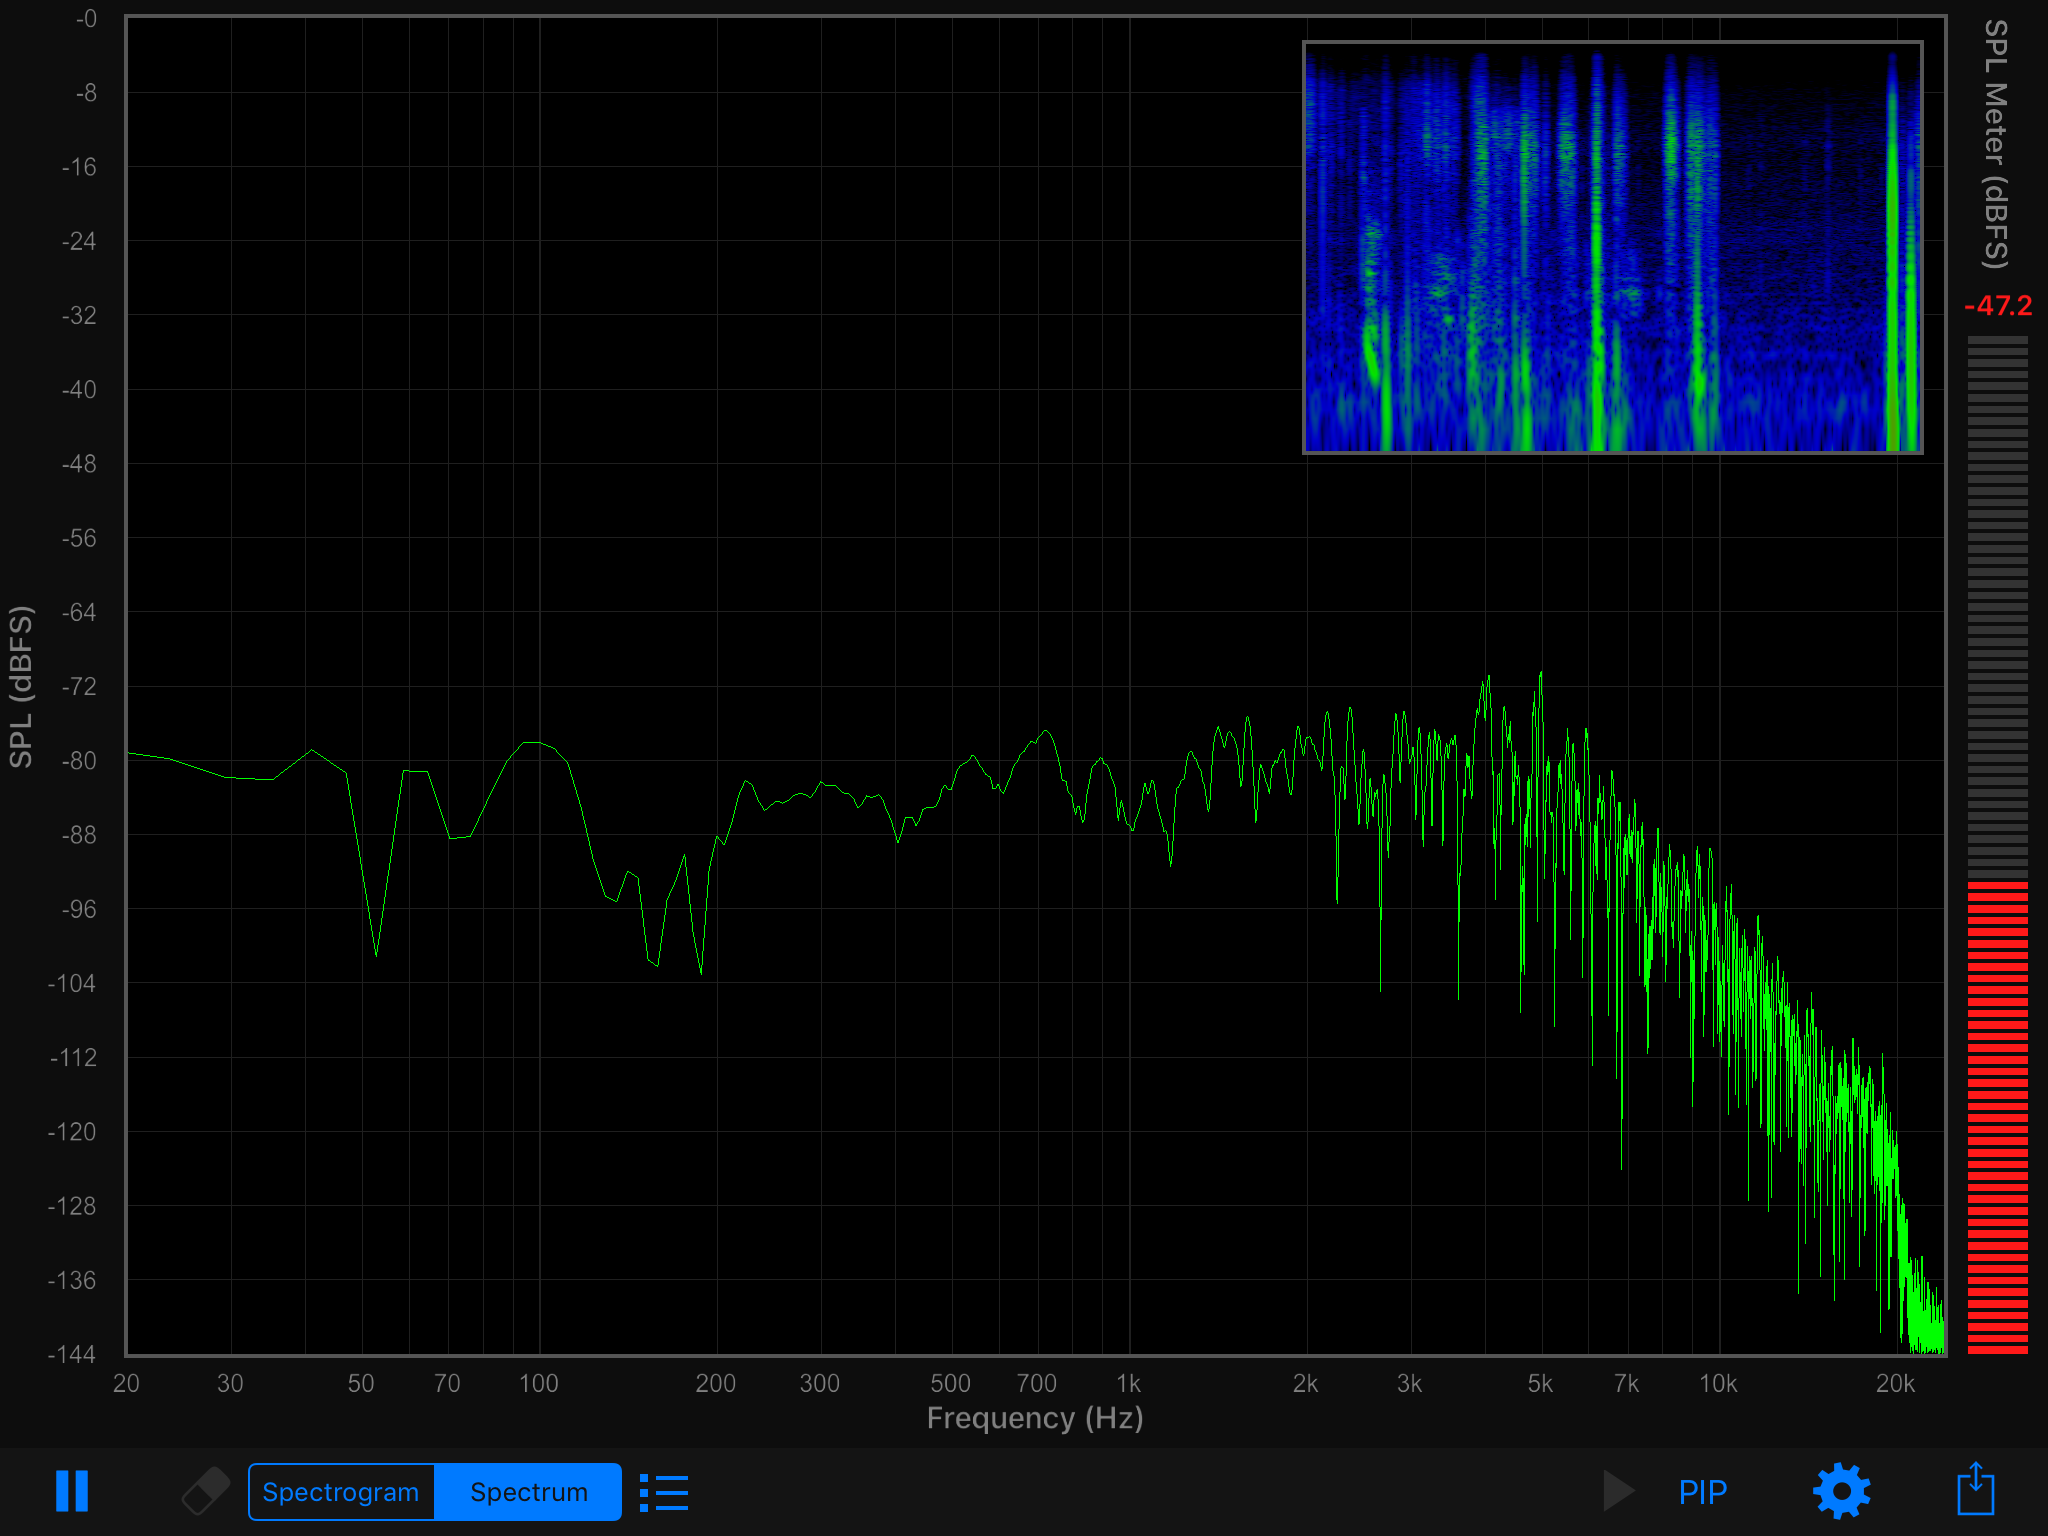Image resolution: width=2048 pixels, height=1536 pixels.
Task: Tap the eraser clear icon
Action: (x=205, y=1491)
